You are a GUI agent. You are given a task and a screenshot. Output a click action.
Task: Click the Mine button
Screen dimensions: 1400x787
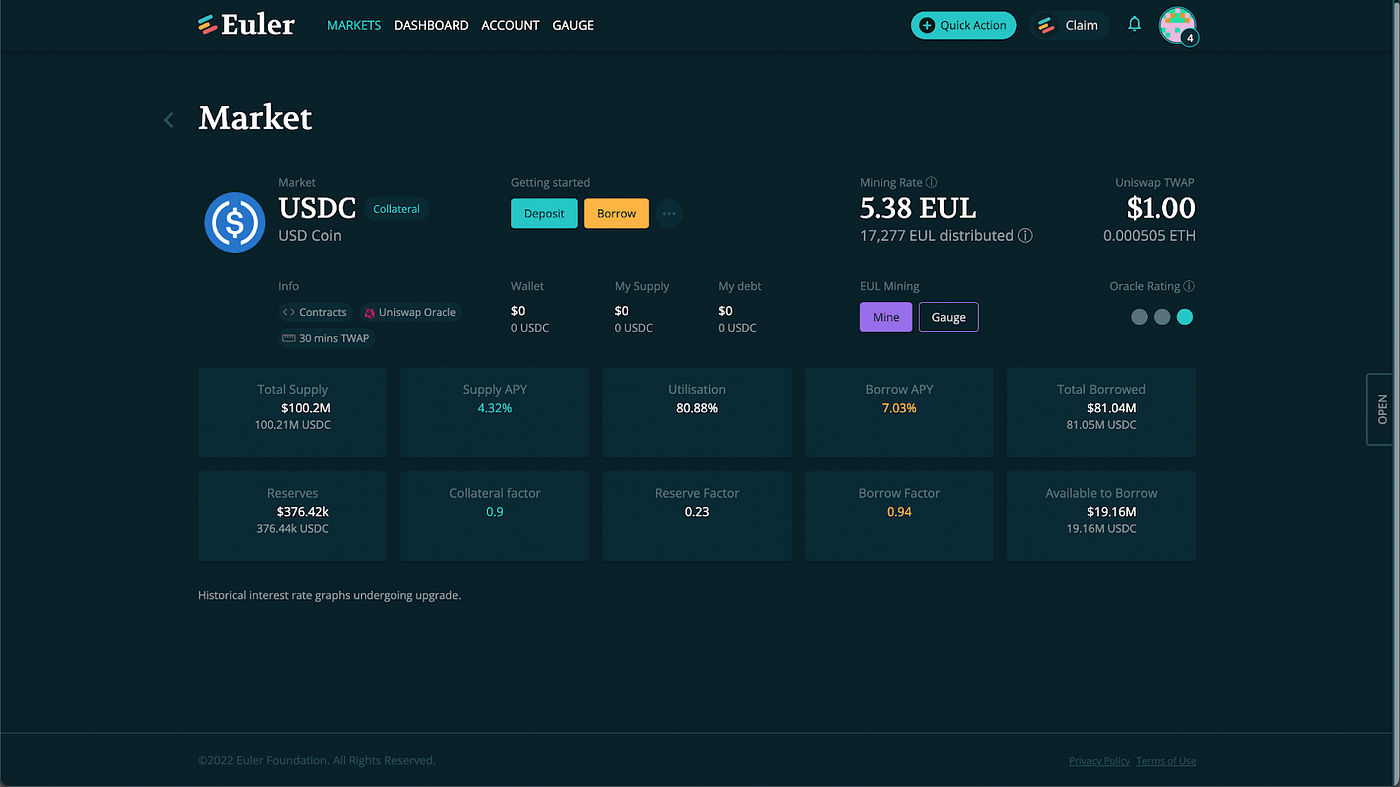pyautogui.click(x=886, y=317)
